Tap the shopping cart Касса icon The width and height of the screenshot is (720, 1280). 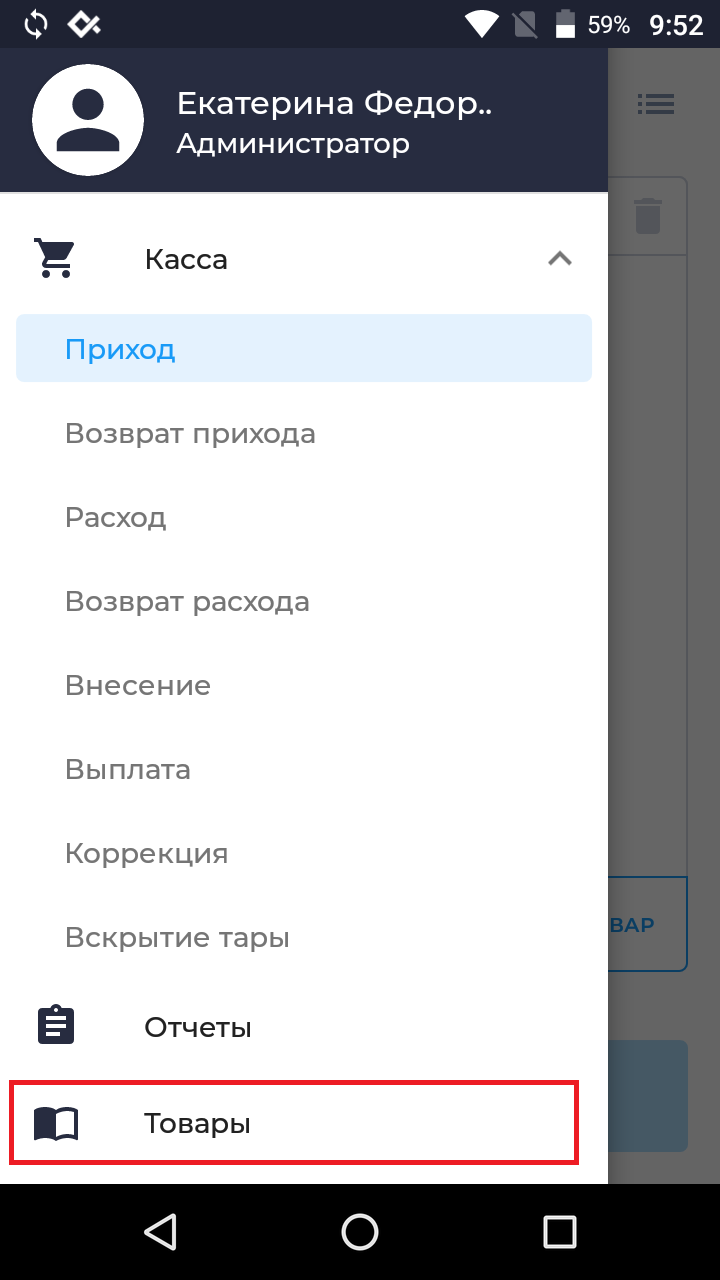pyautogui.click(x=54, y=258)
